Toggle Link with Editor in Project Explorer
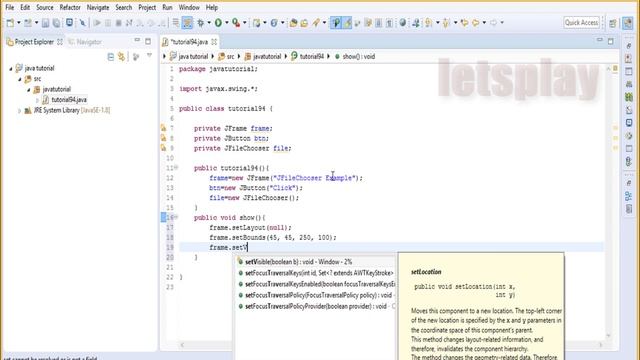The image size is (640, 360). (x=122, y=57)
